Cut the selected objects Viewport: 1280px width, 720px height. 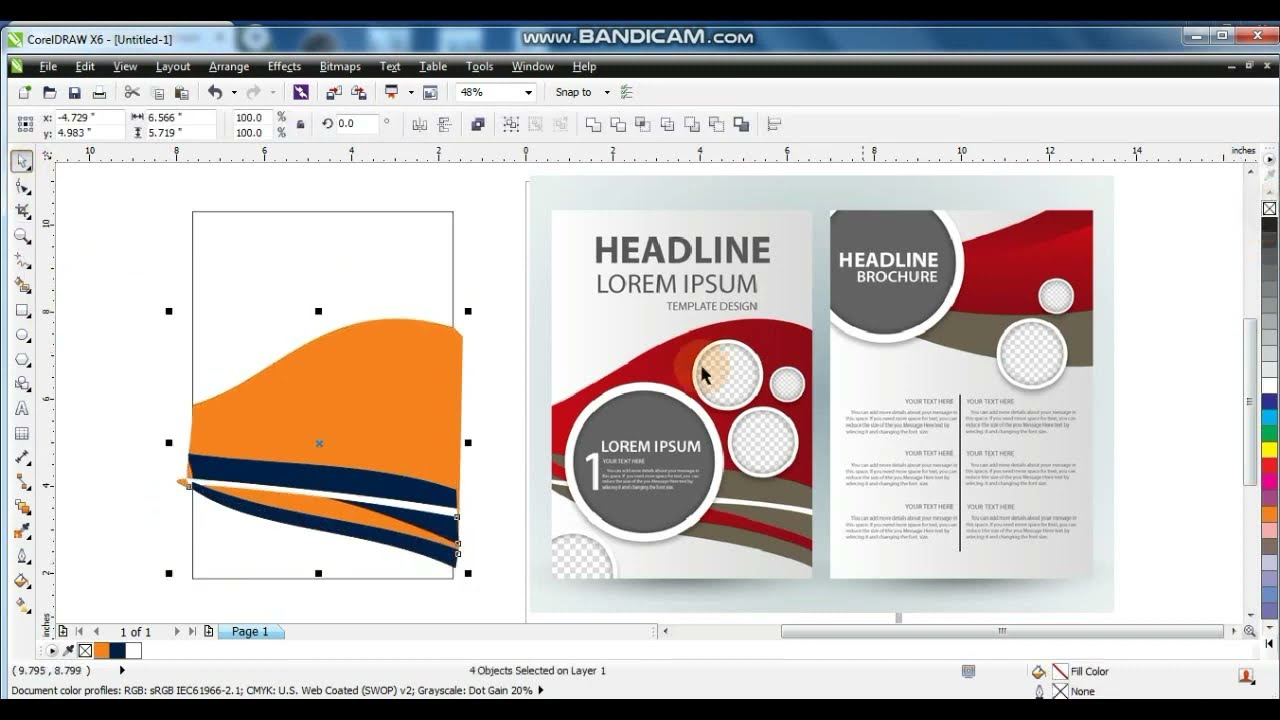[x=132, y=92]
